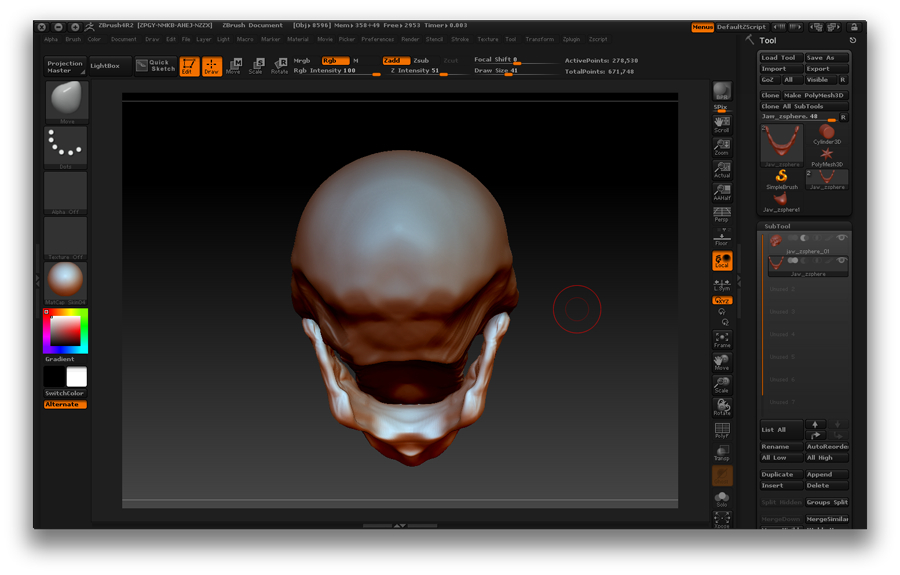900x575 pixels.
Task: Toggle PolyF polyframe display
Action: click(721, 430)
